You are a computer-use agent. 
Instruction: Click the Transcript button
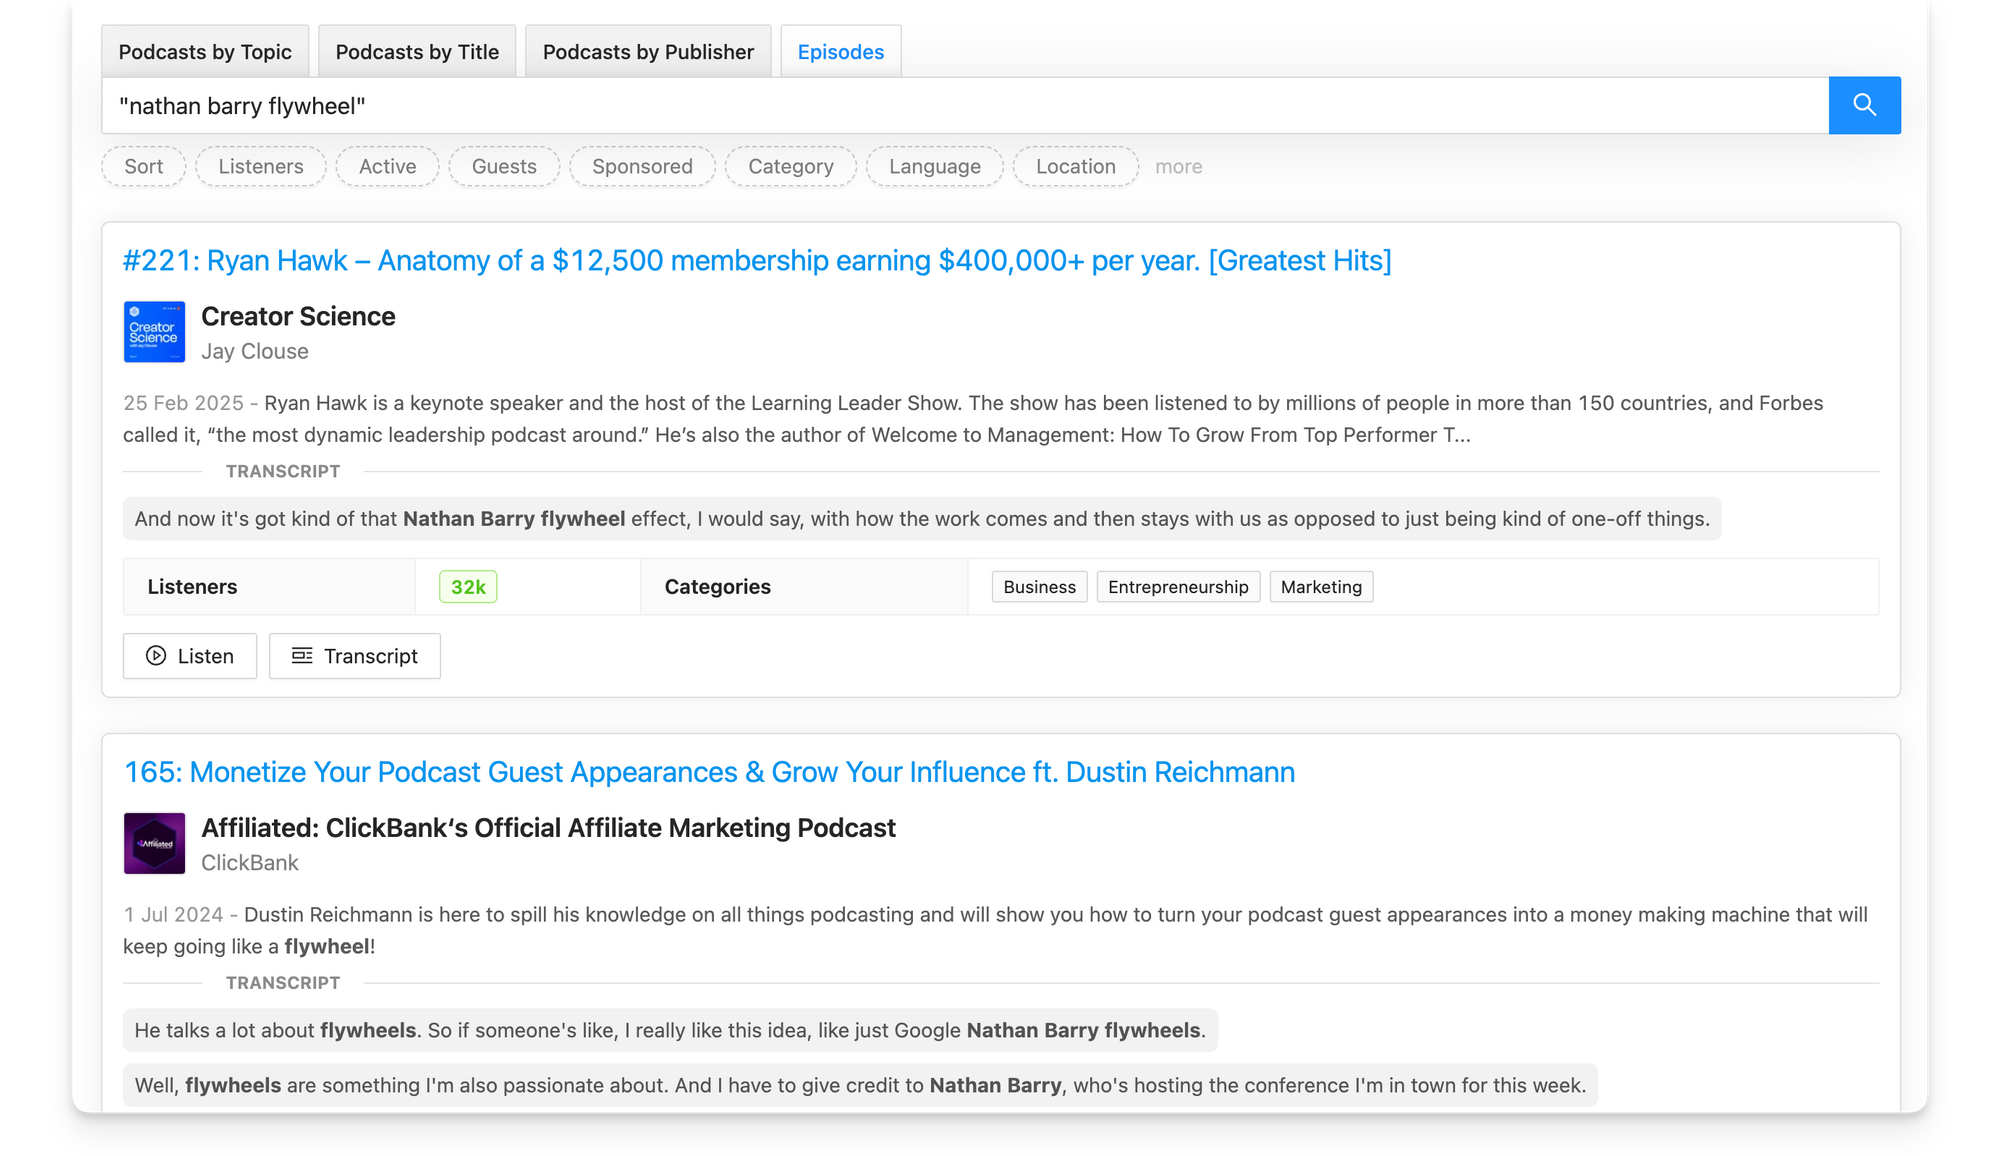pos(355,656)
